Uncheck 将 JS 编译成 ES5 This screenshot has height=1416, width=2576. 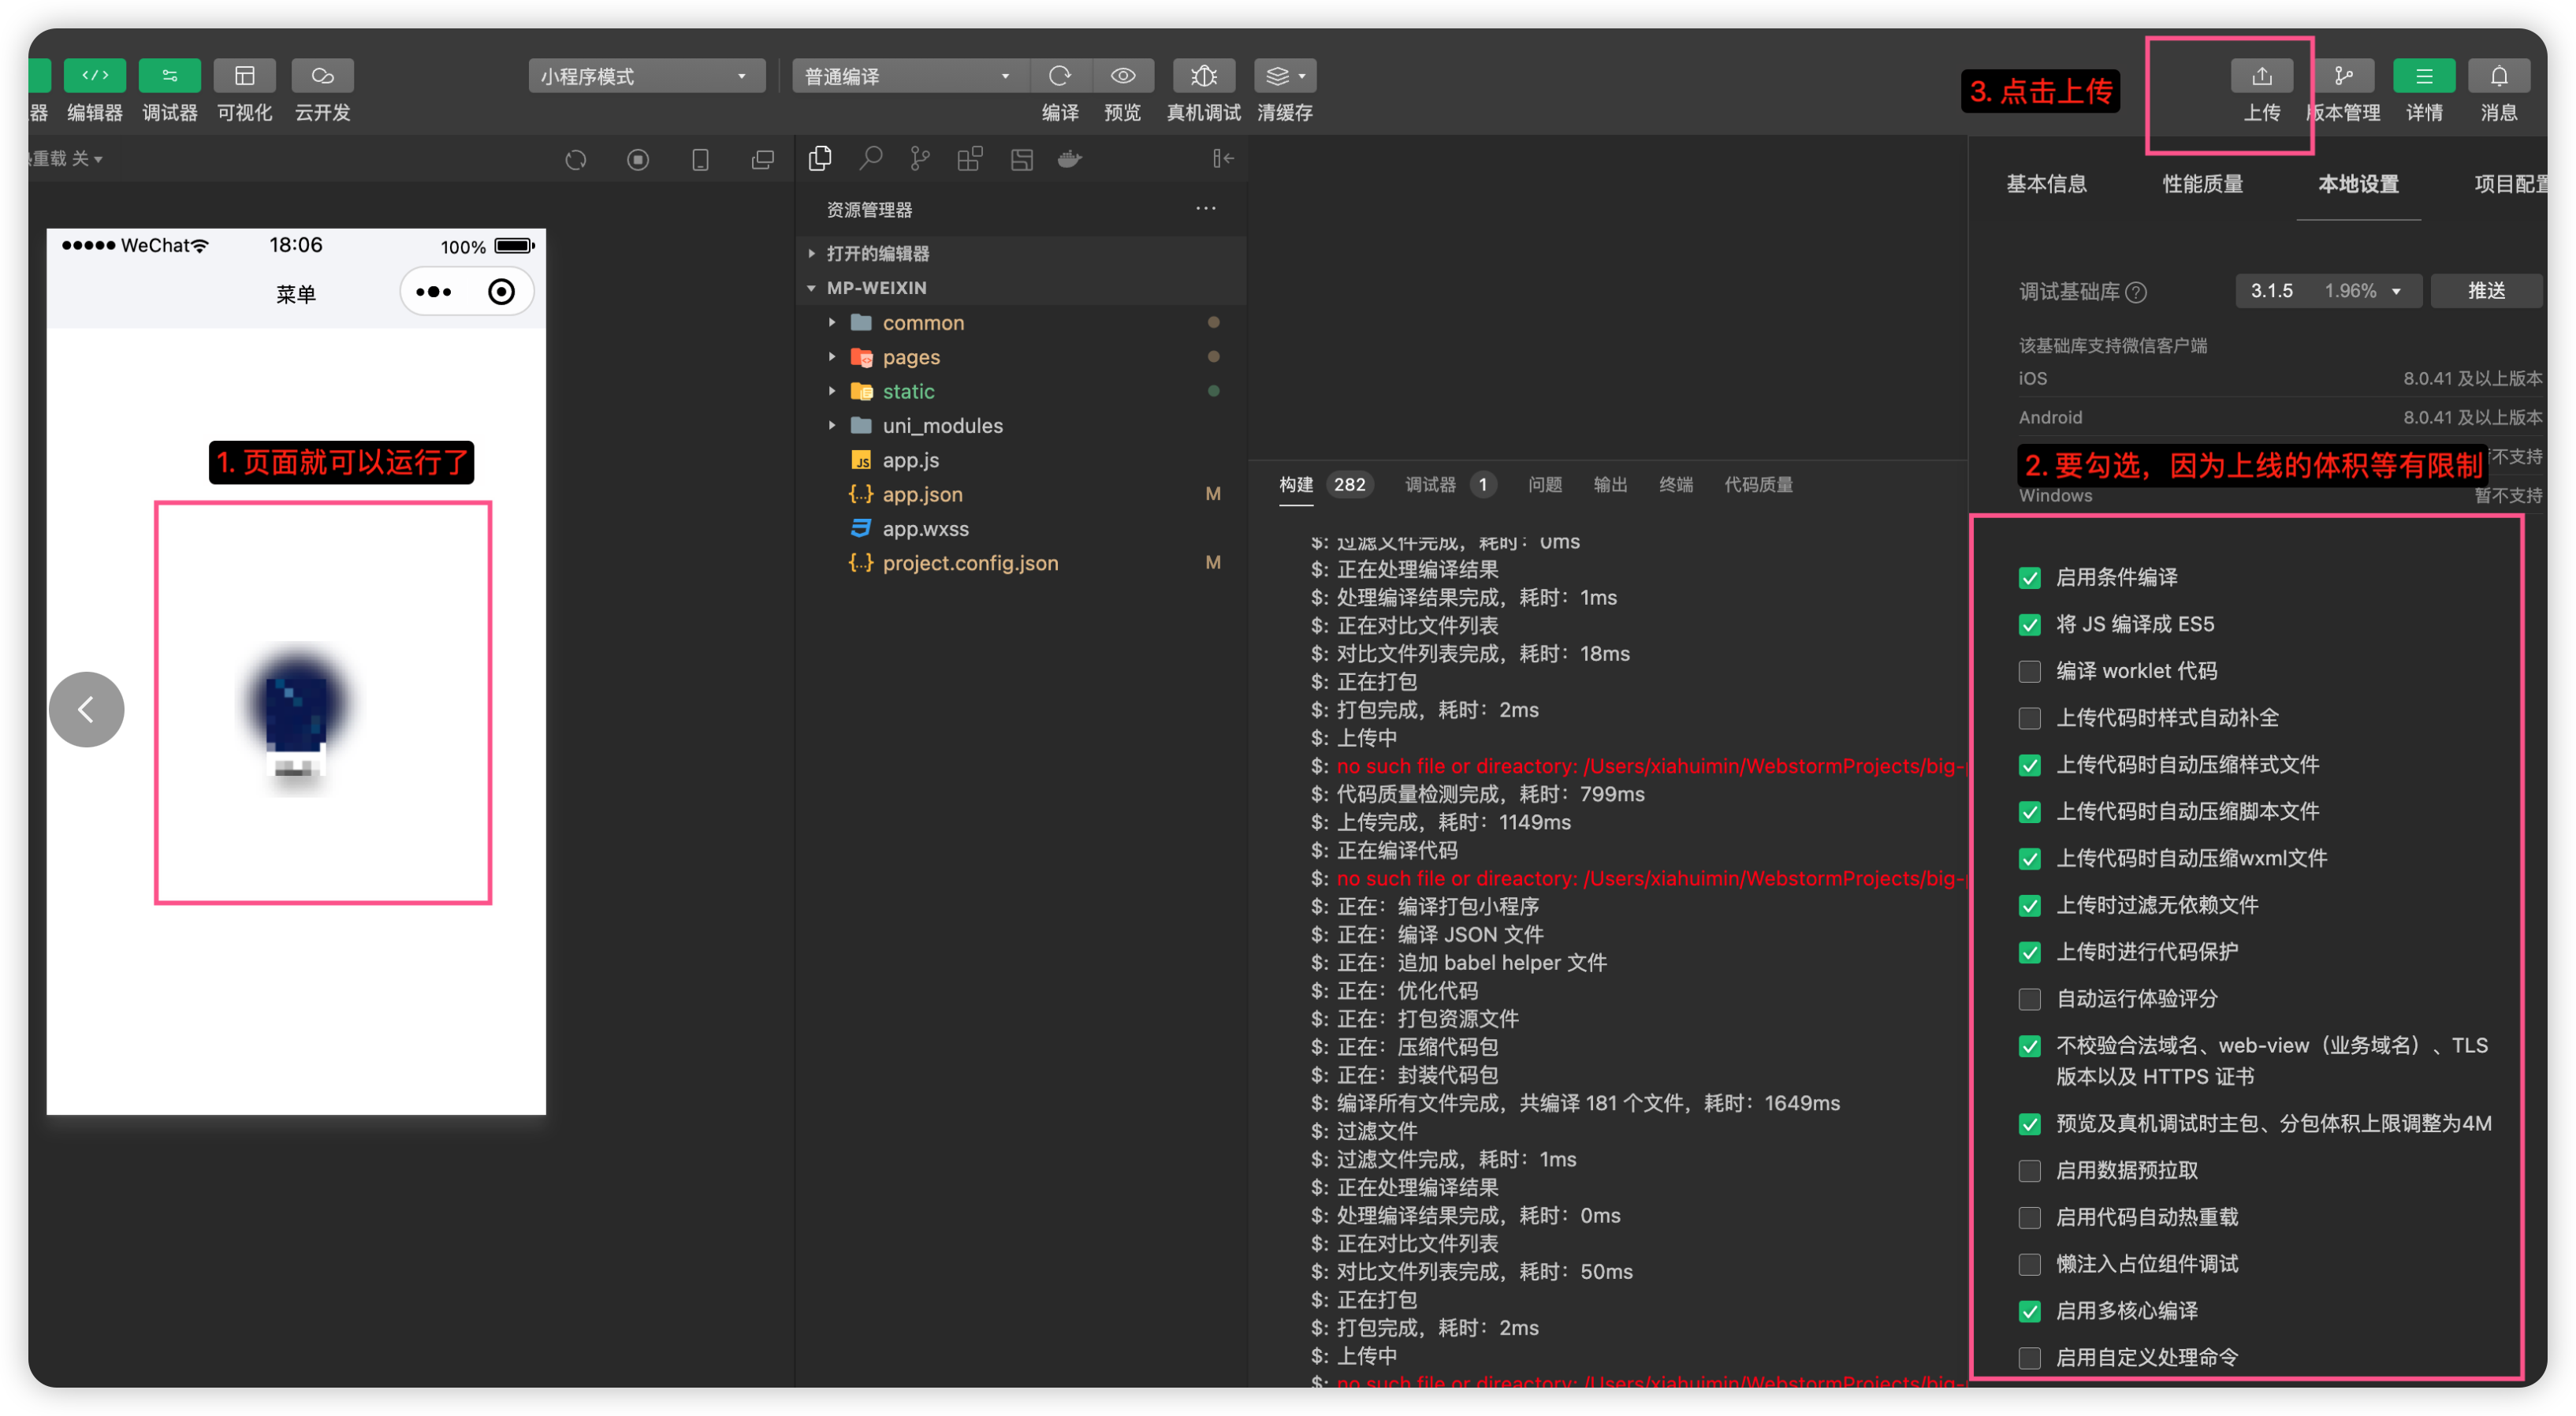pyautogui.click(x=2029, y=625)
